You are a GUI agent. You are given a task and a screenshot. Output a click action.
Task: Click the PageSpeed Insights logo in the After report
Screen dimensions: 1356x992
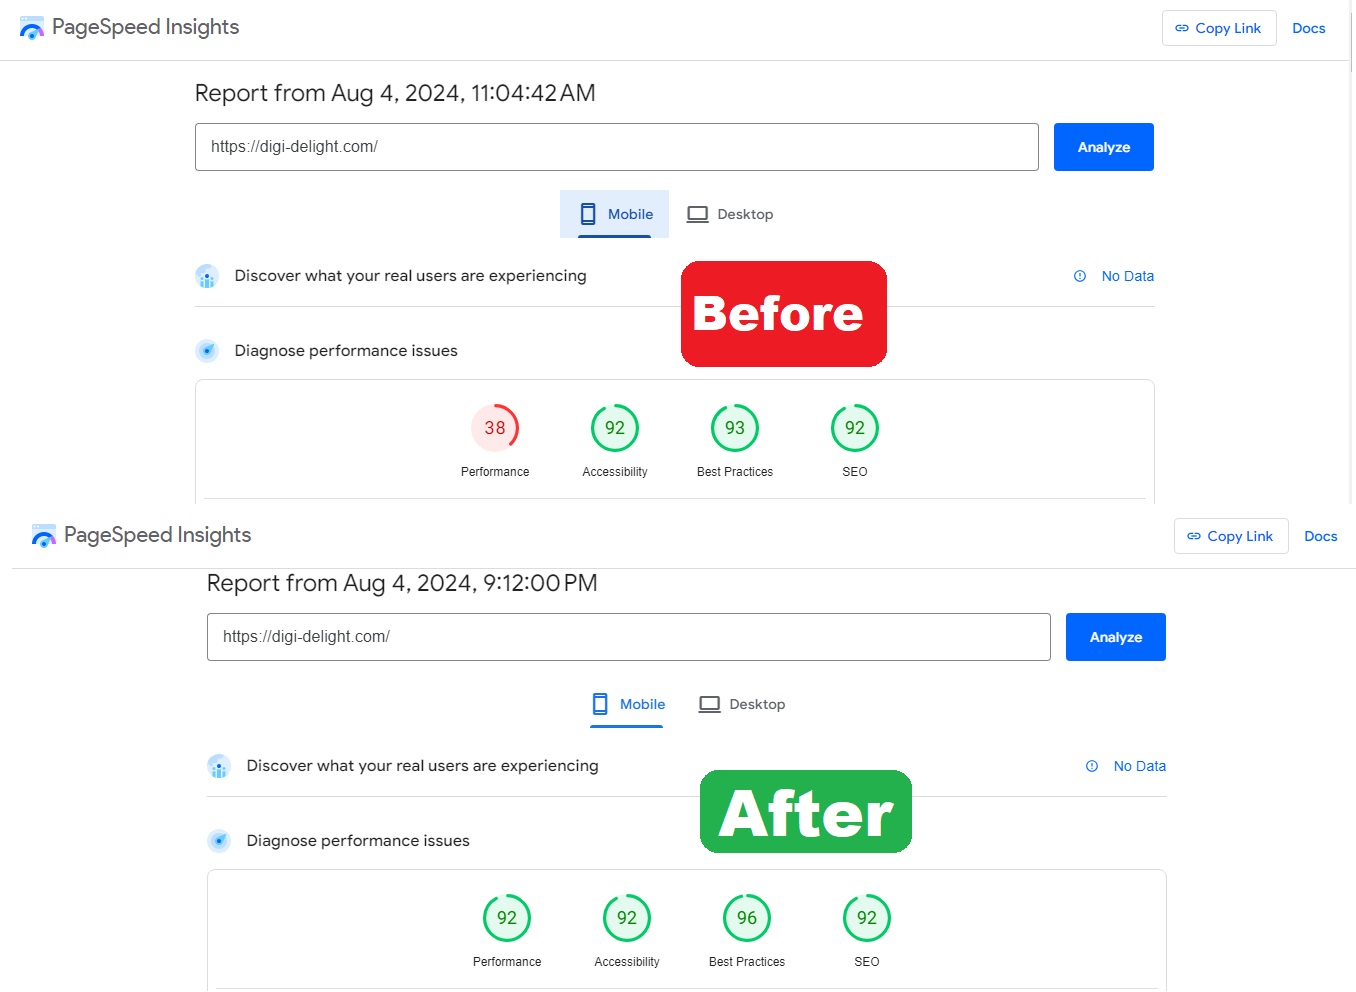pos(44,536)
